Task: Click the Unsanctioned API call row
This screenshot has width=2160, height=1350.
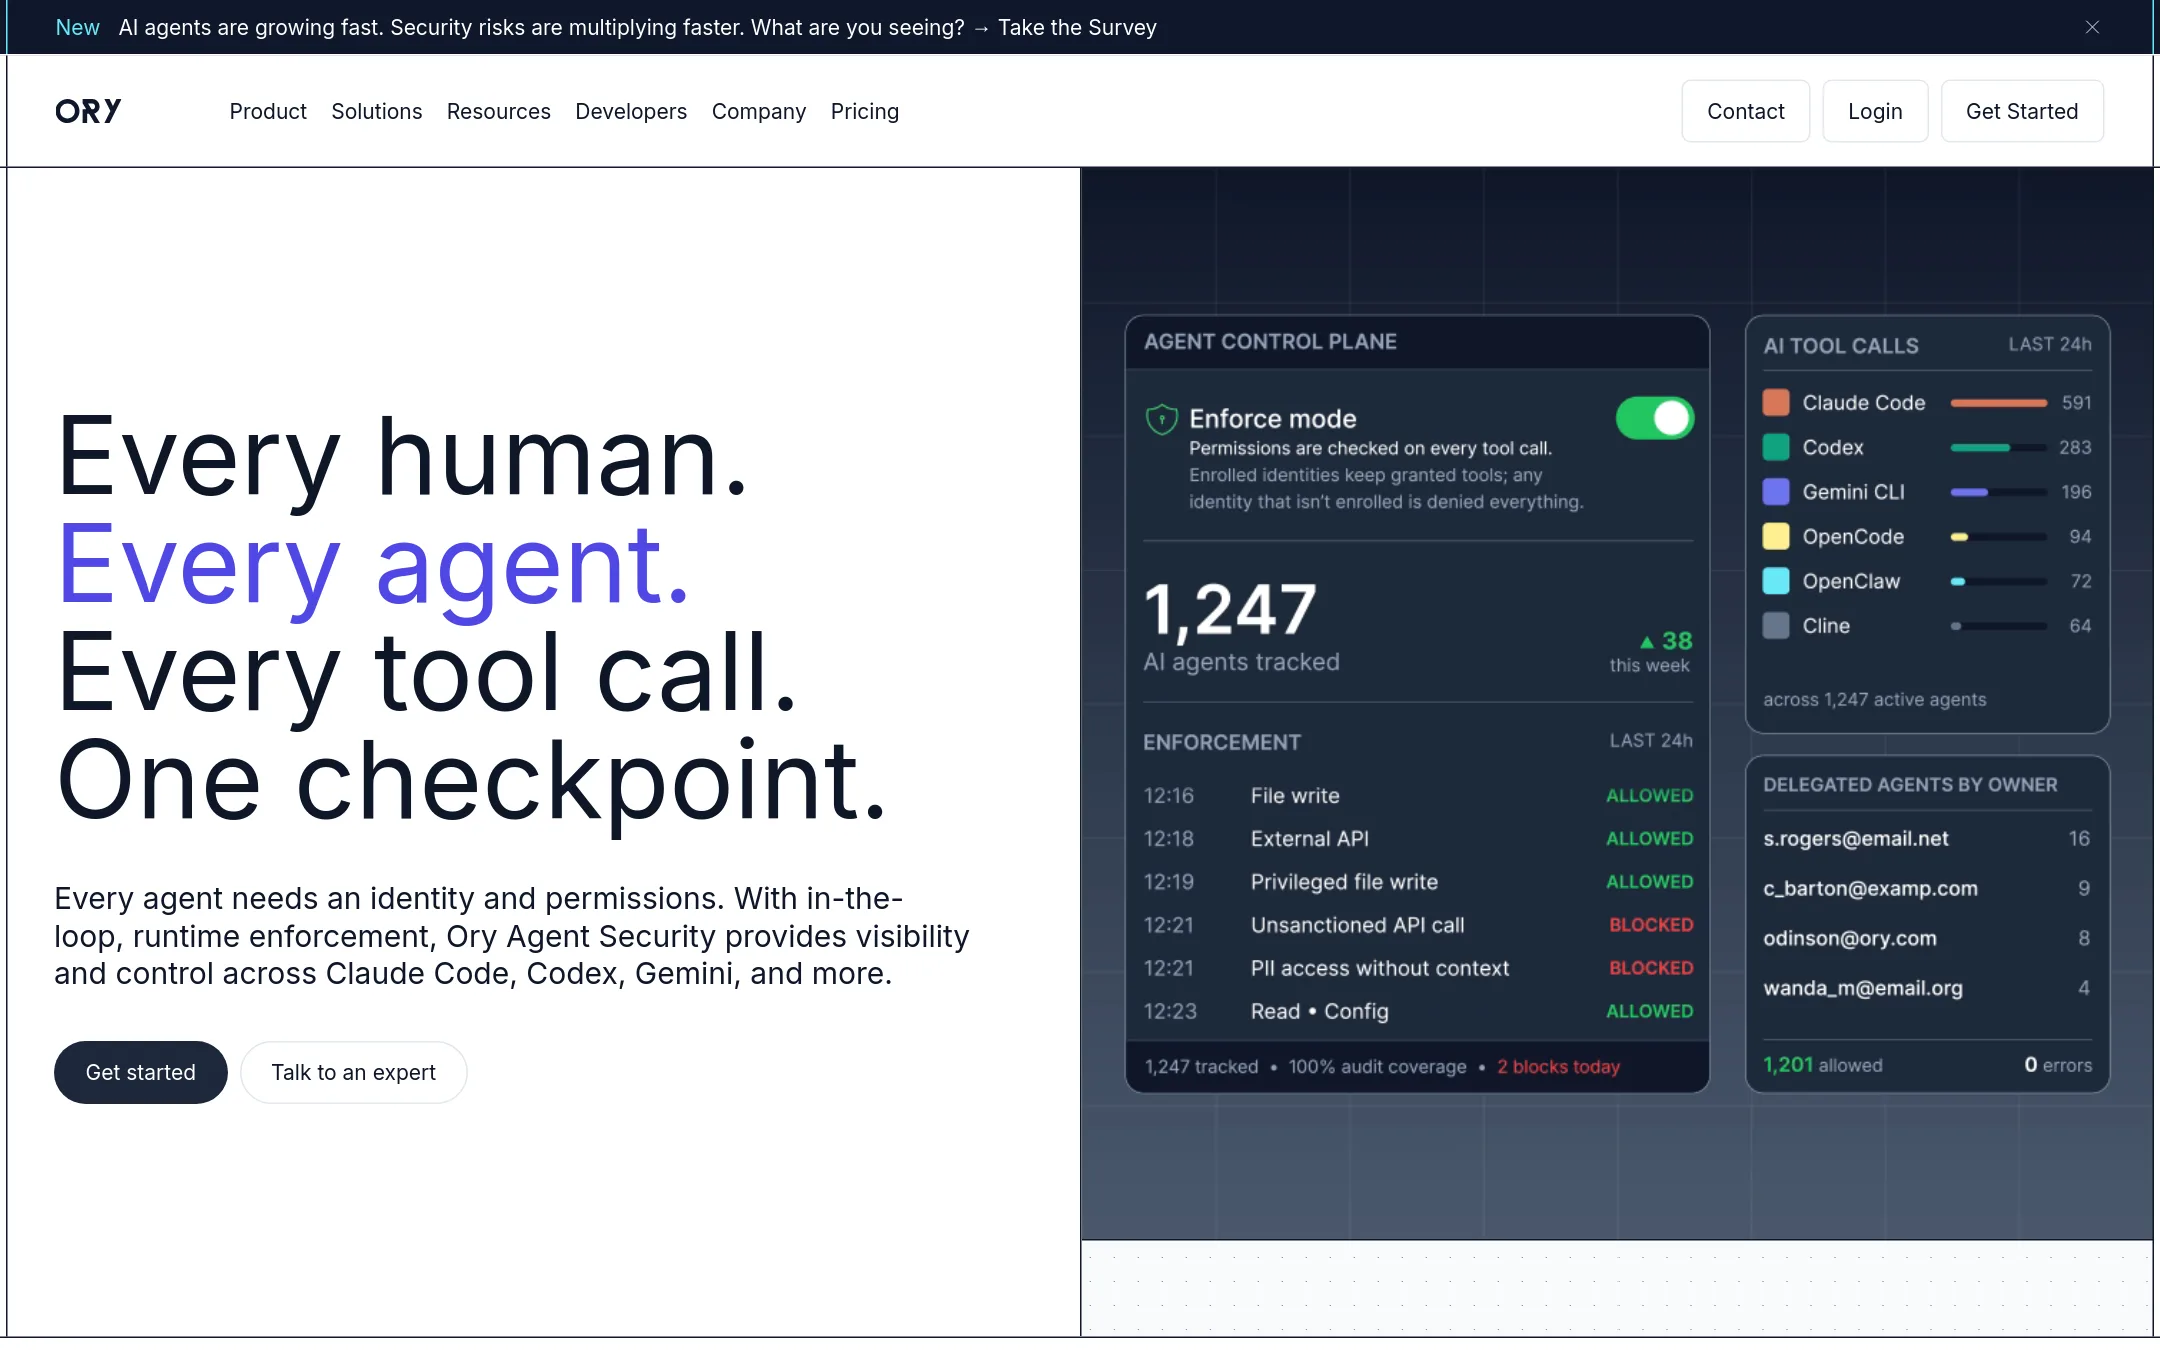Action: coord(1418,925)
